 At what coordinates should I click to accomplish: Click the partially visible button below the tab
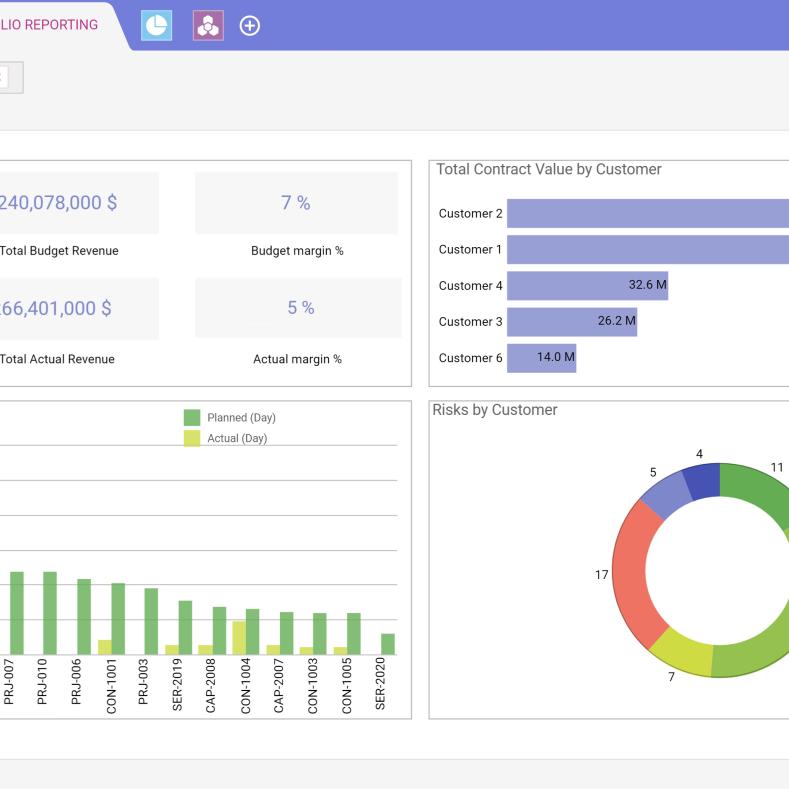point(9,78)
